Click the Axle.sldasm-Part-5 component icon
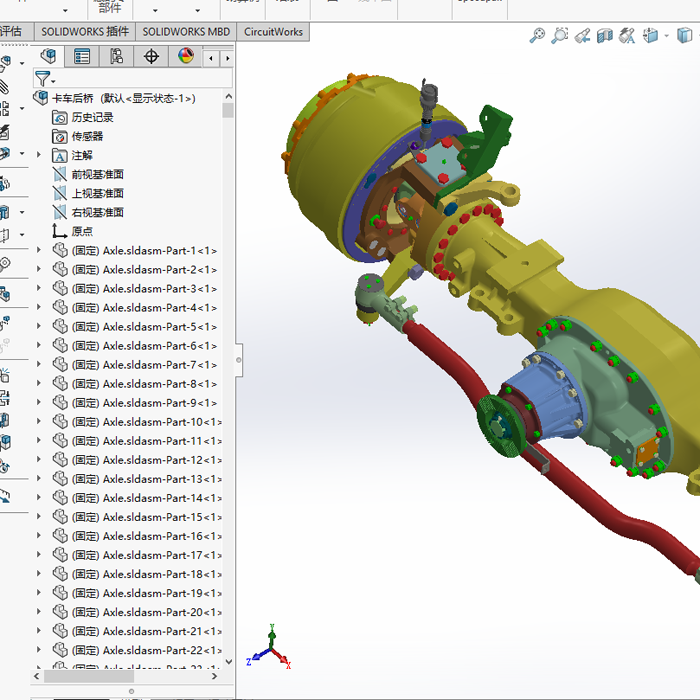Image resolution: width=700 pixels, height=700 pixels. [x=60, y=327]
